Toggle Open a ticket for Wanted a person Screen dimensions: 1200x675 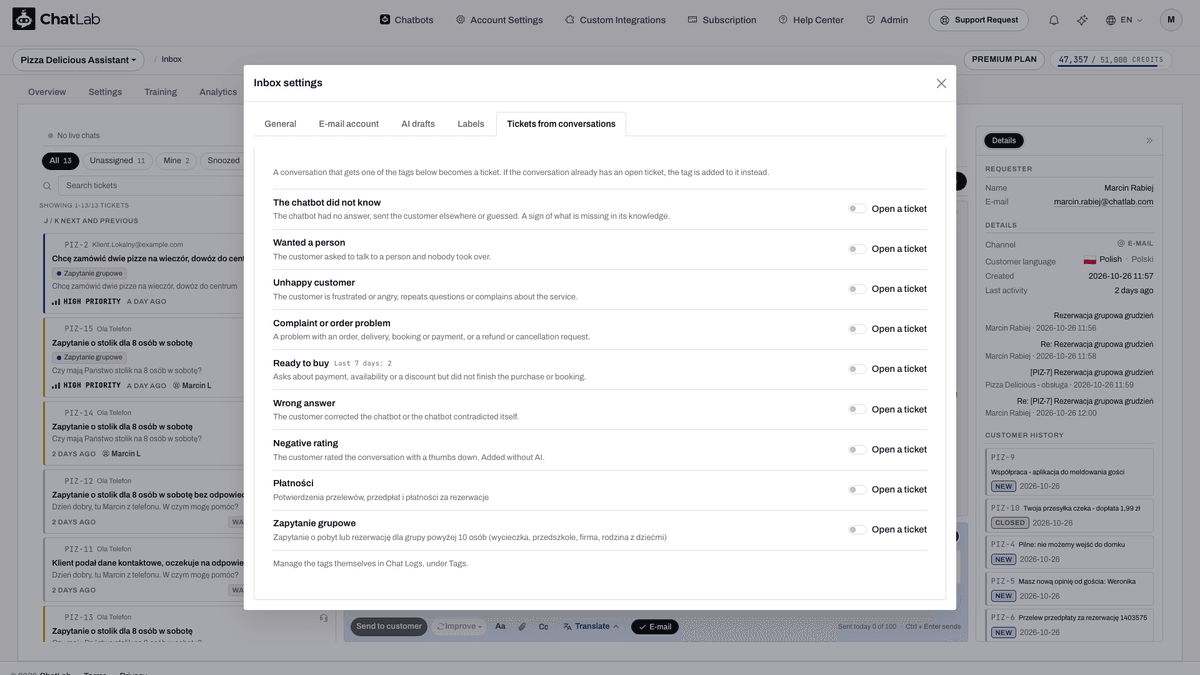coord(857,249)
